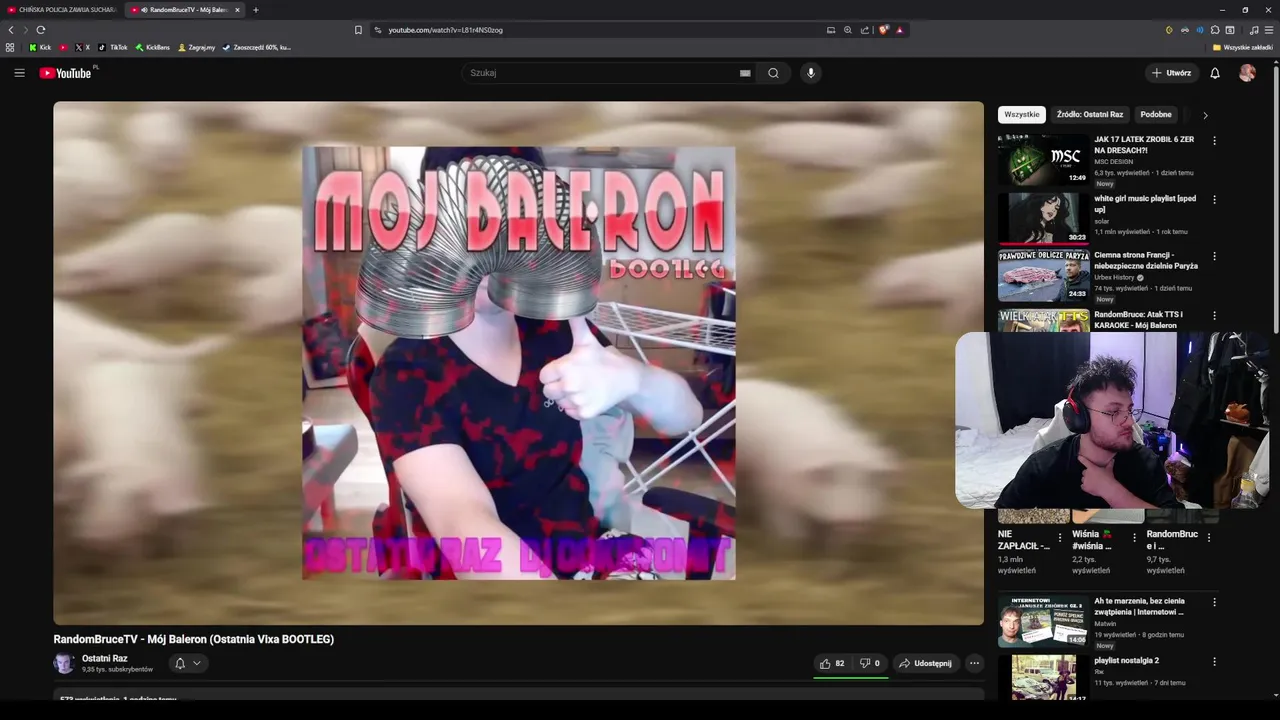Open Wszystkie zakładki bookmarks folder
The height and width of the screenshot is (720, 1280).
click(x=1243, y=47)
